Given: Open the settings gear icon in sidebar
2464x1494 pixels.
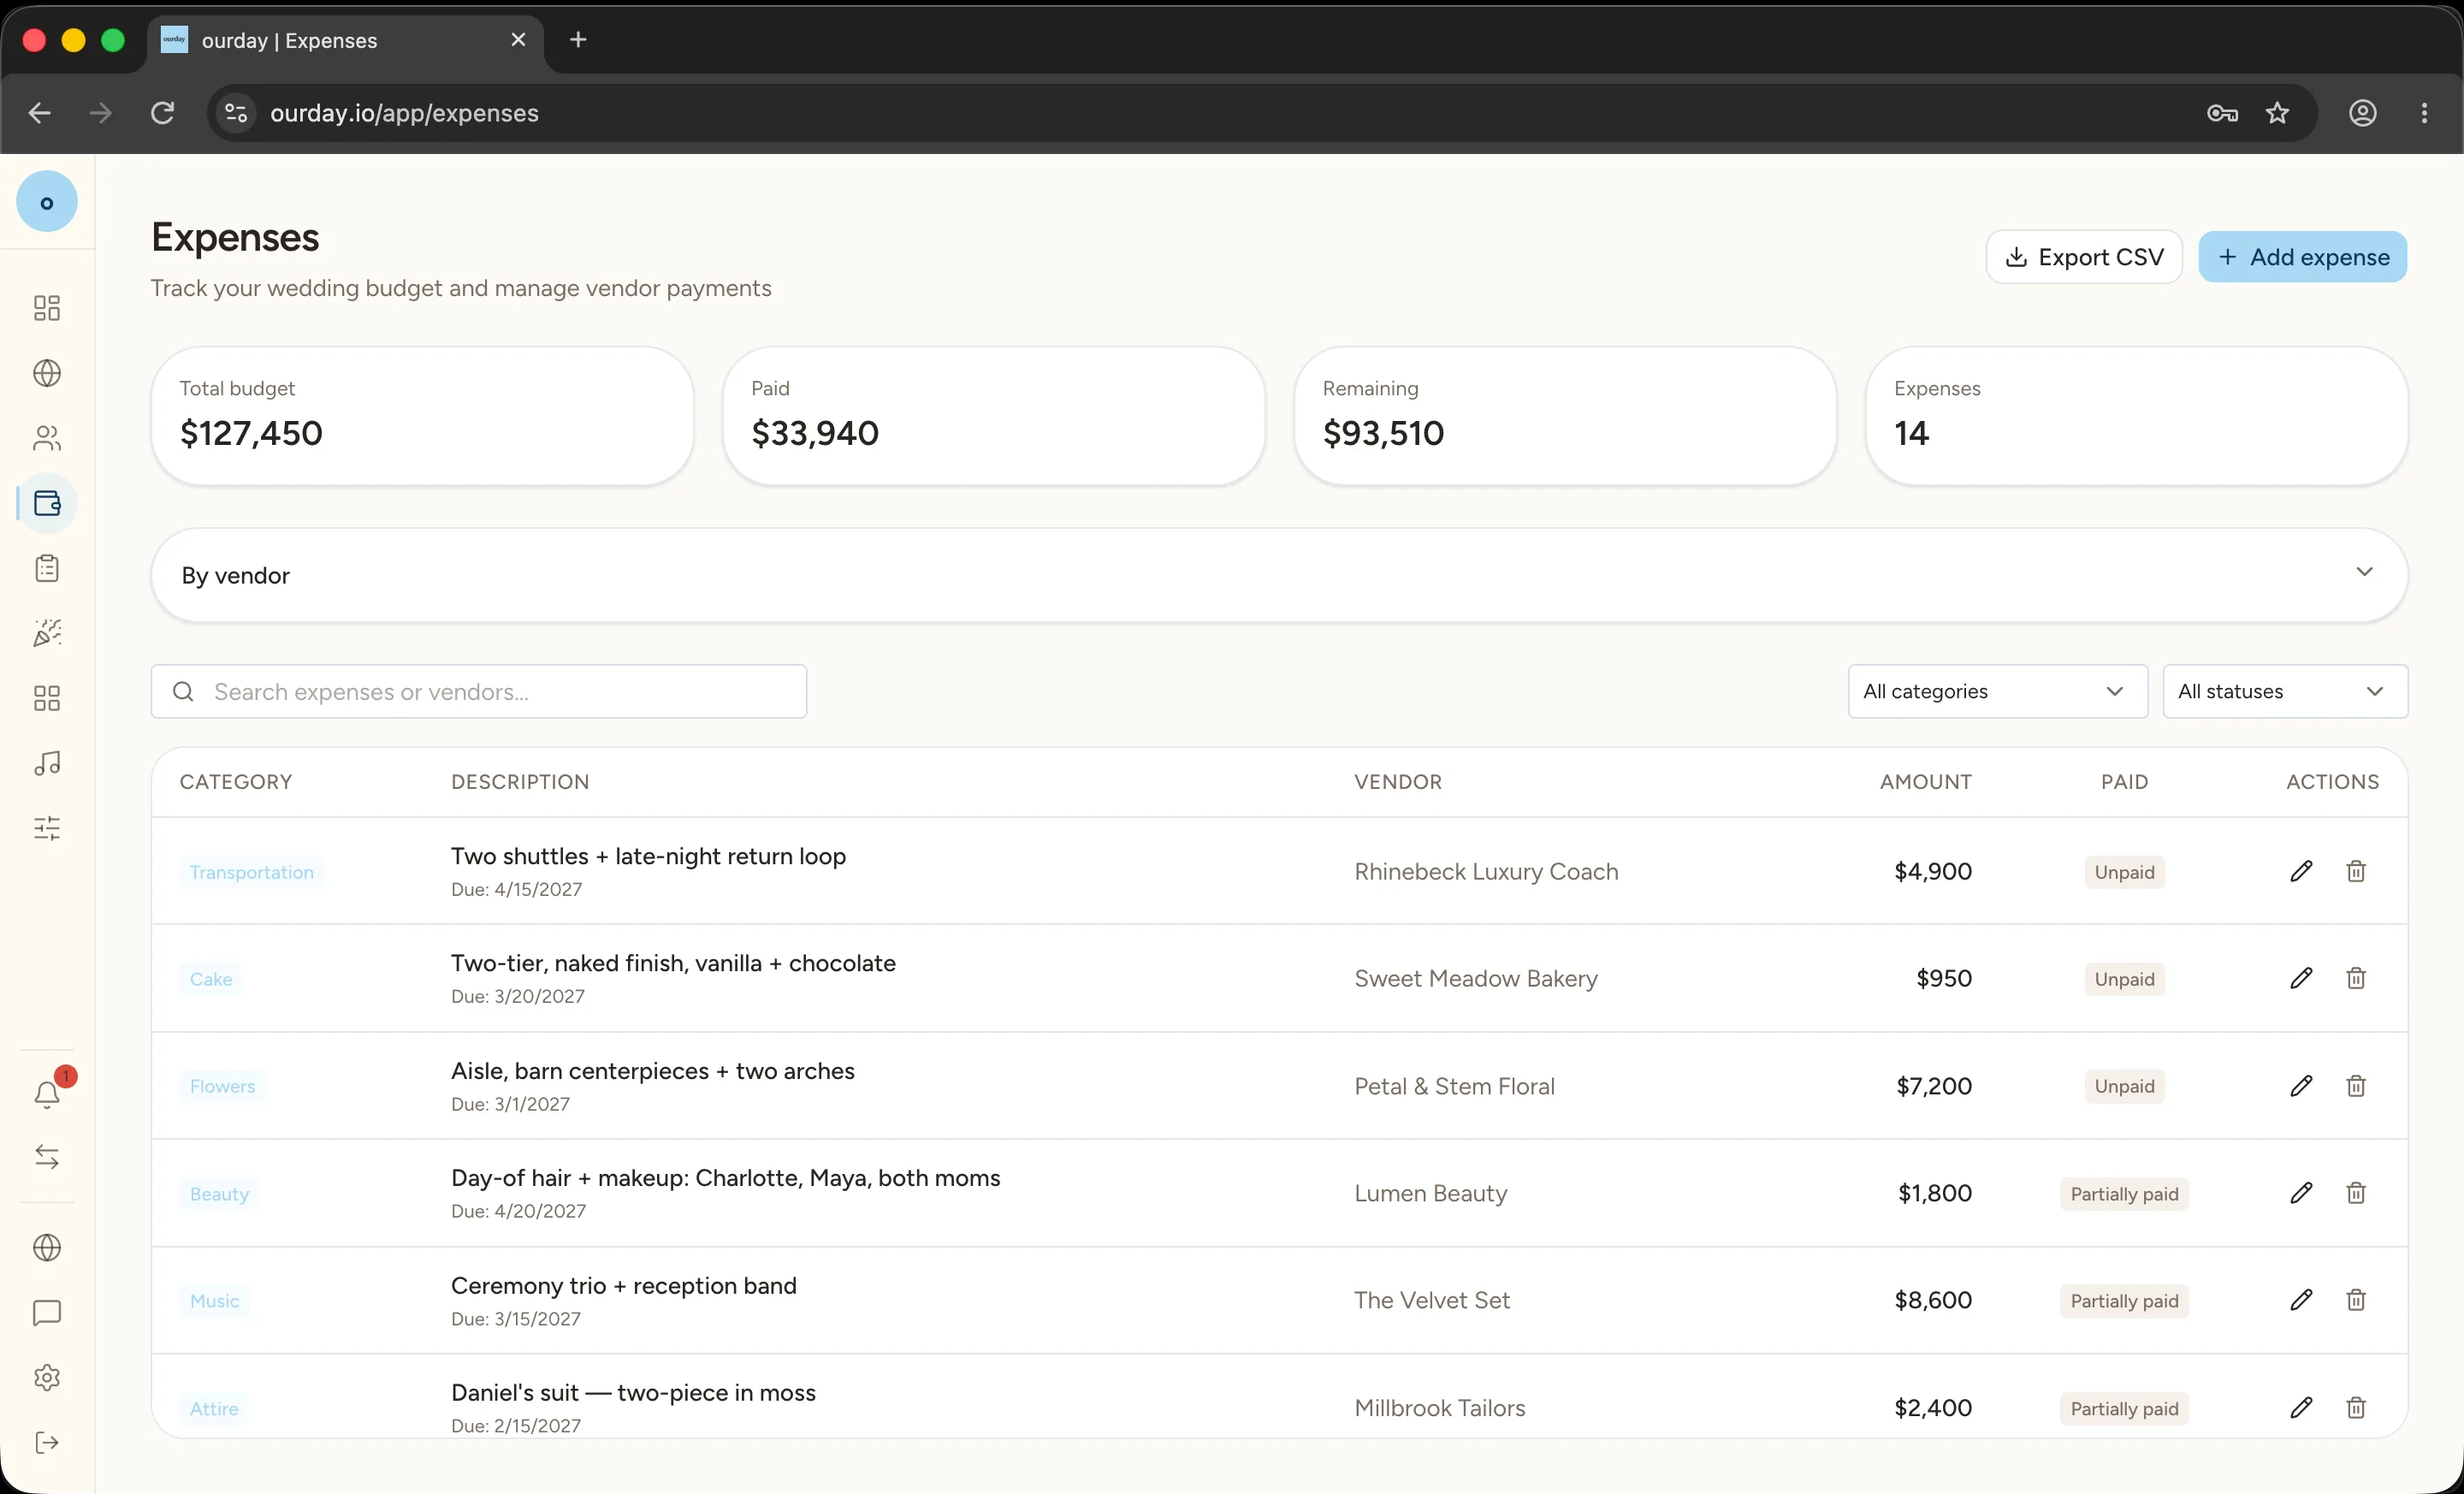Looking at the screenshot, I should [47, 1378].
